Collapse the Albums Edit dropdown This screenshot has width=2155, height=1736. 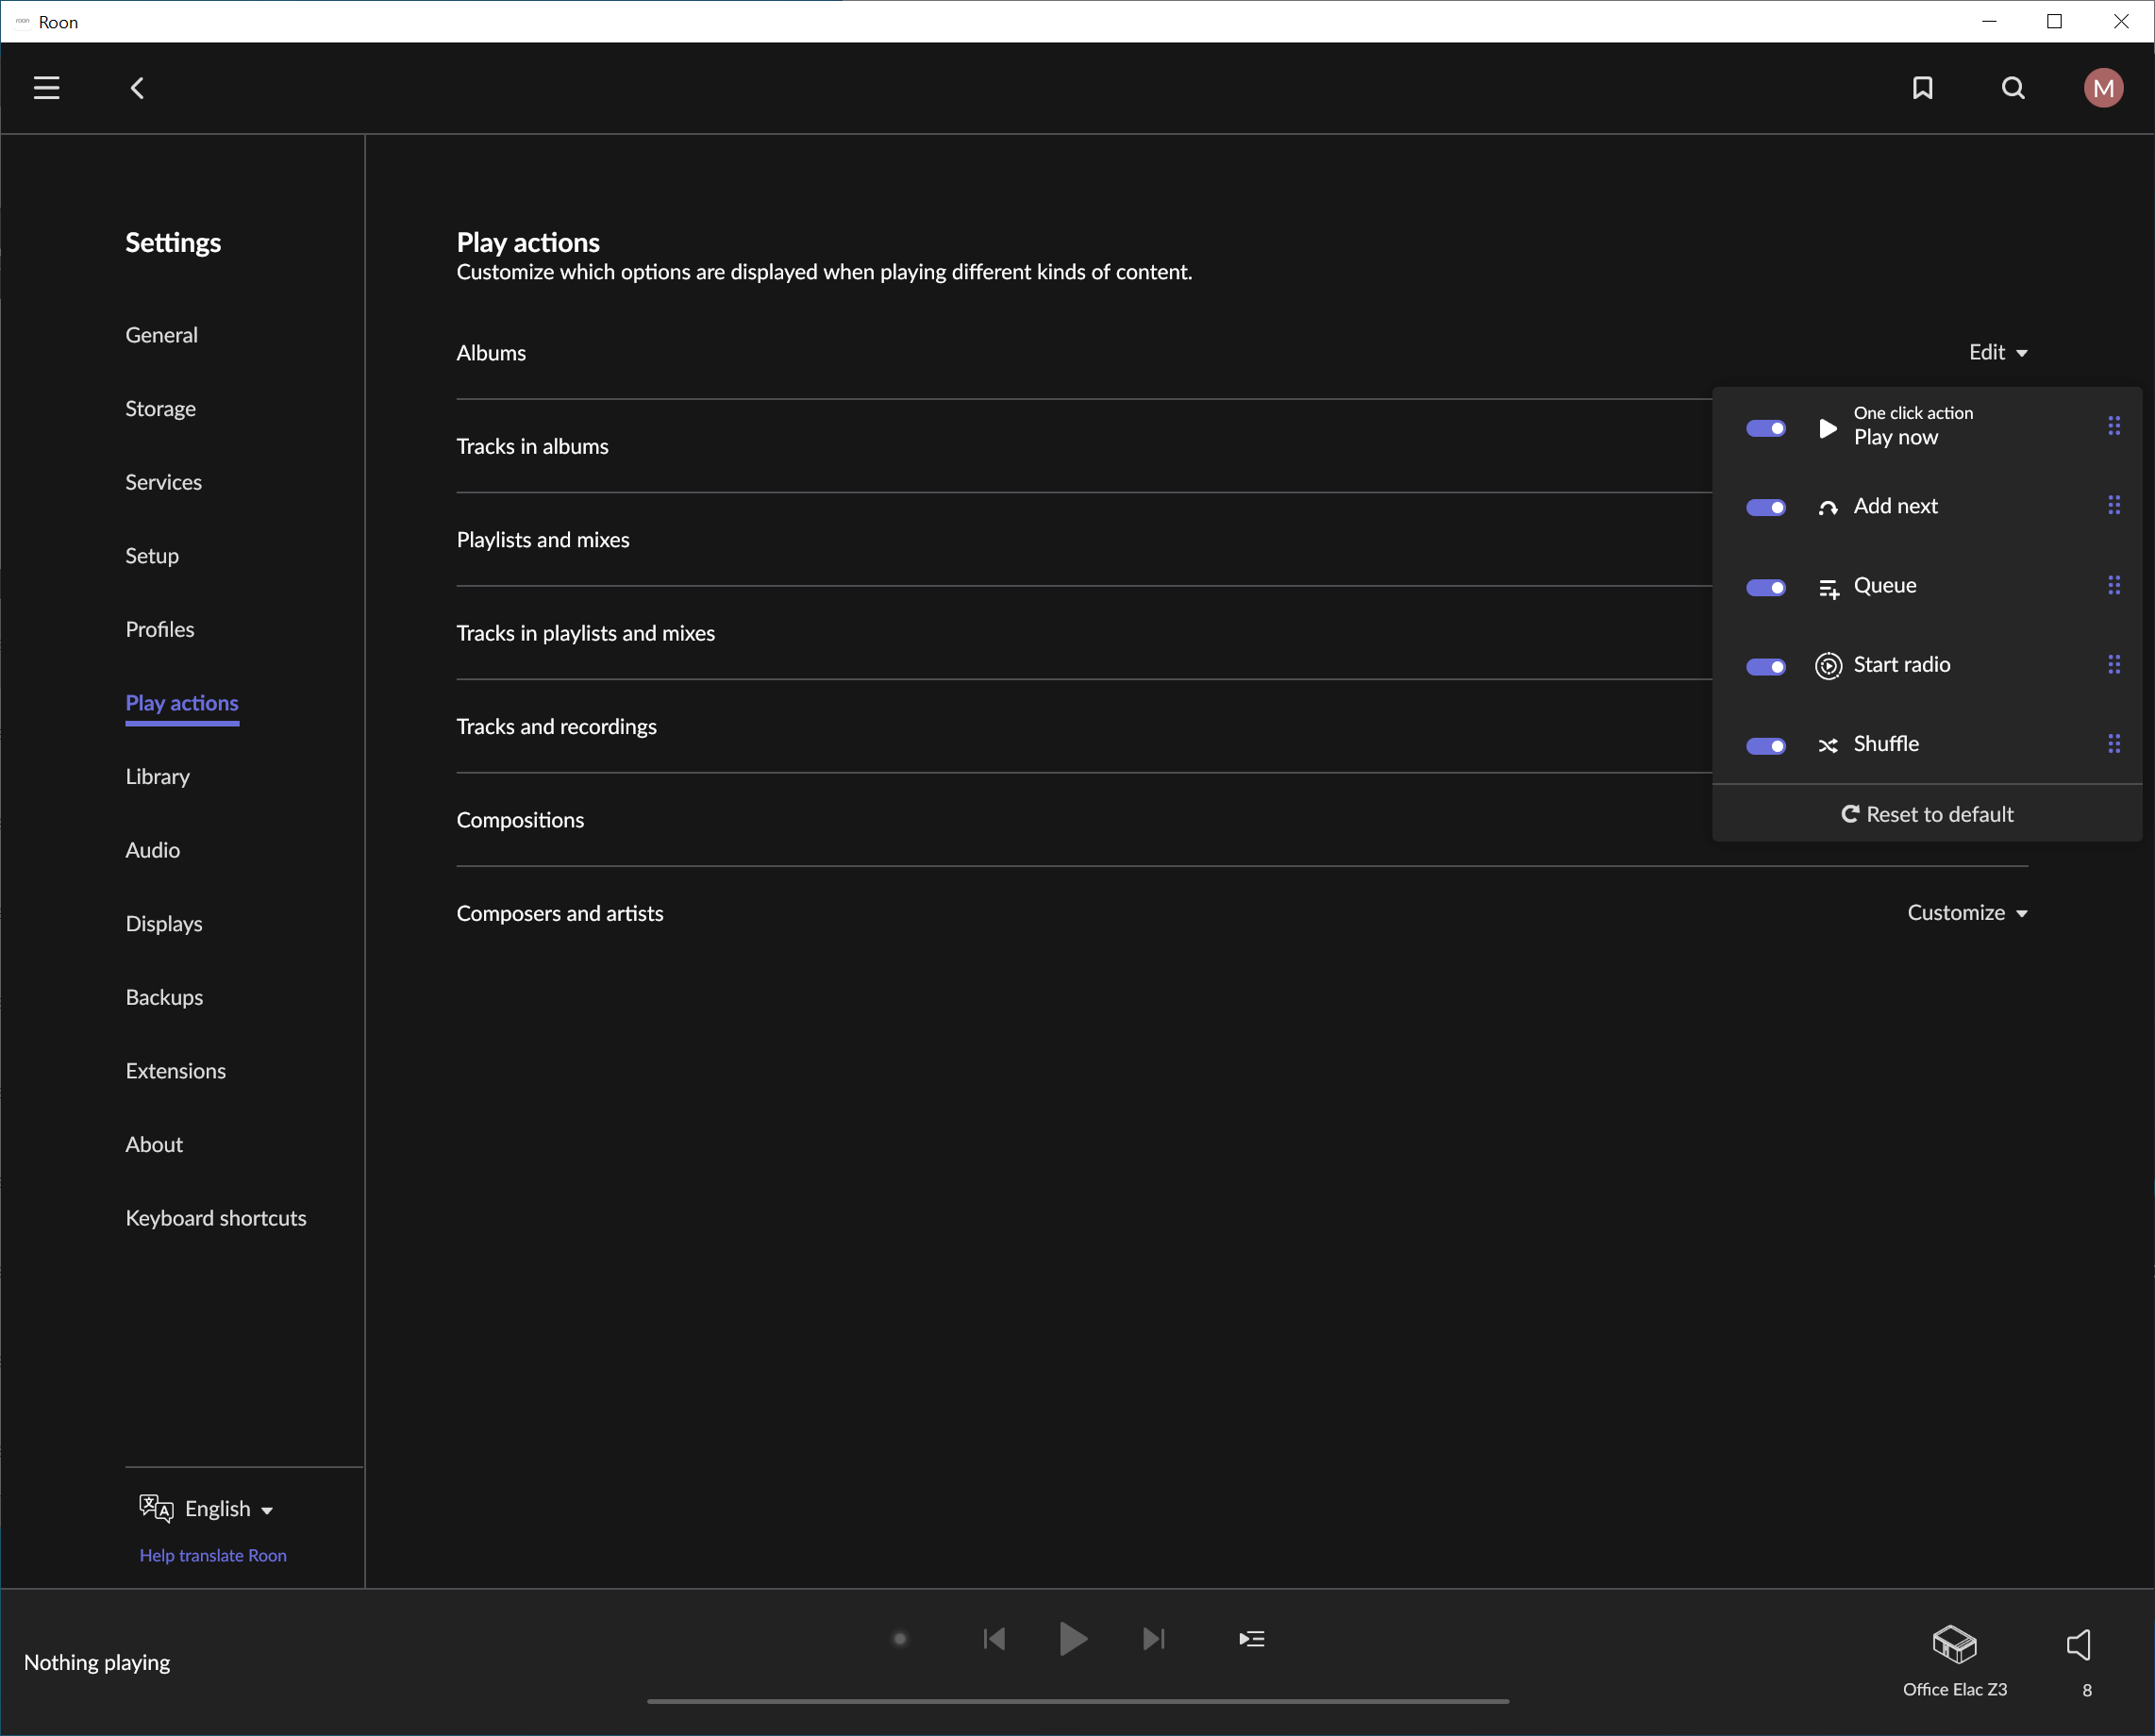[1997, 352]
